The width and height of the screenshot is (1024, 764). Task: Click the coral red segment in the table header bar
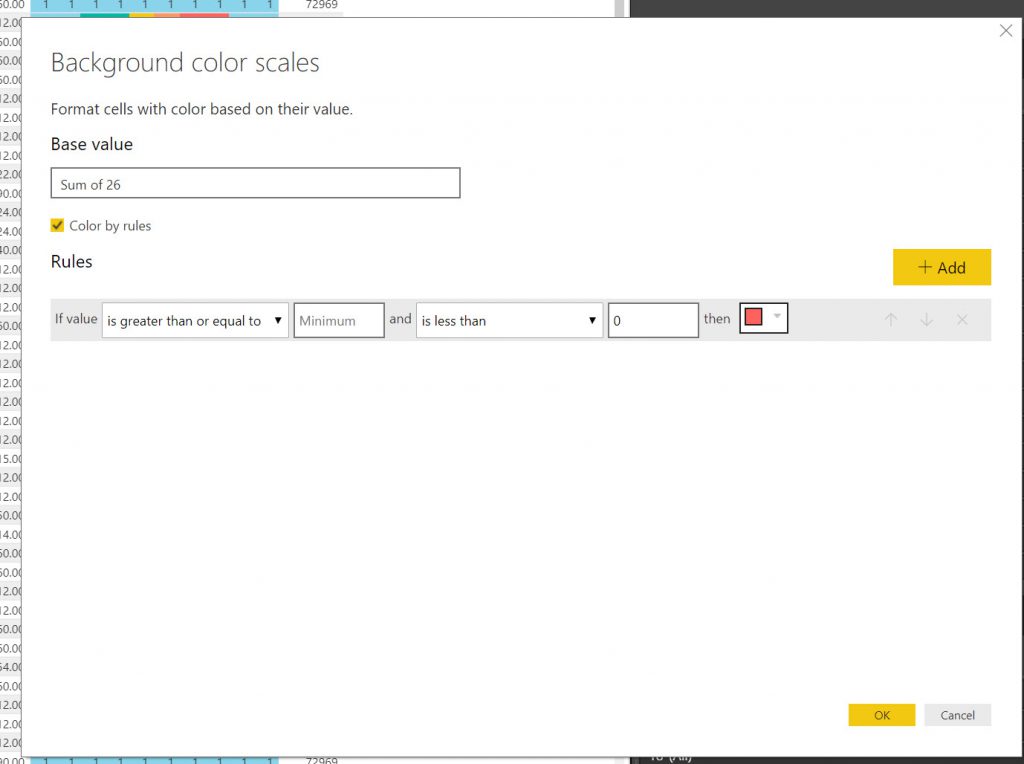(x=205, y=15)
